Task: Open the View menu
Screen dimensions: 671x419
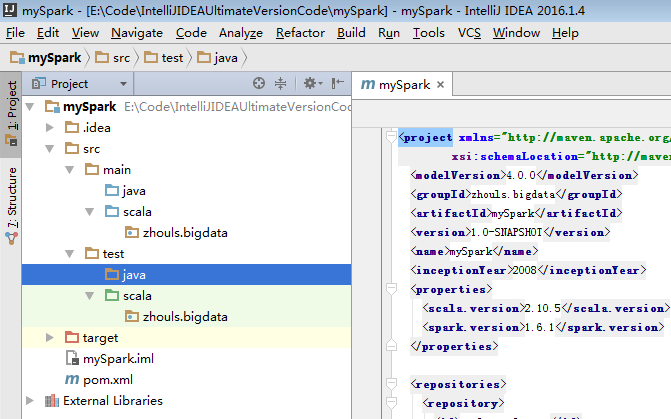Action: [85, 33]
